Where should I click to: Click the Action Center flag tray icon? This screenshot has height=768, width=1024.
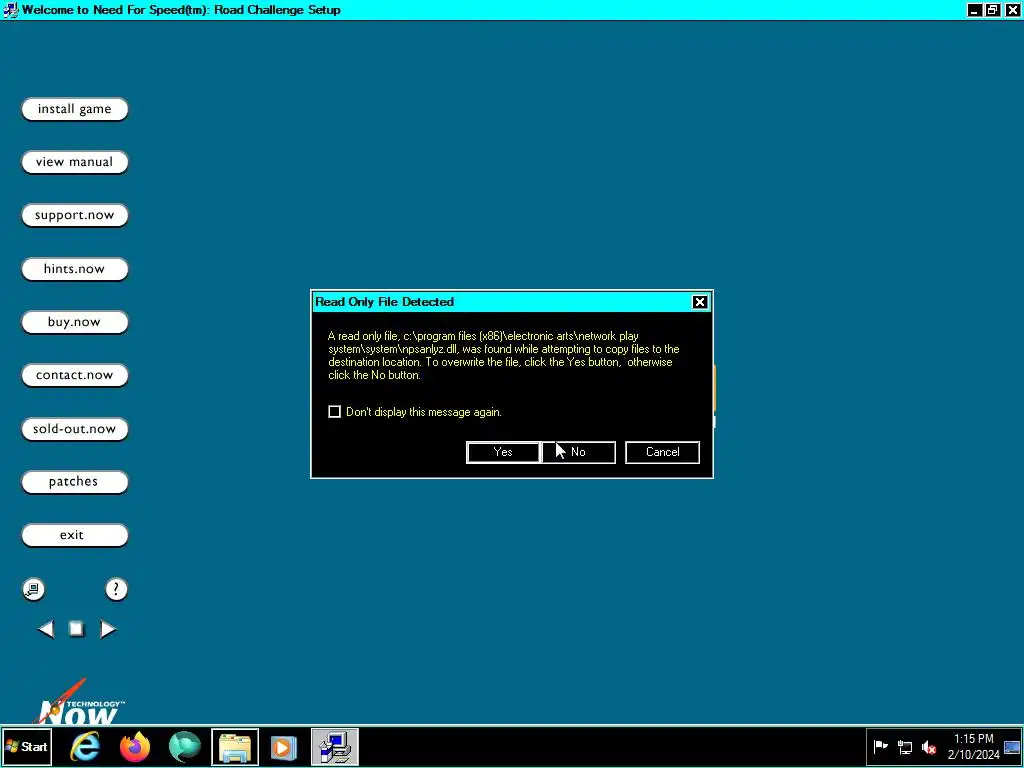pos(880,746)
